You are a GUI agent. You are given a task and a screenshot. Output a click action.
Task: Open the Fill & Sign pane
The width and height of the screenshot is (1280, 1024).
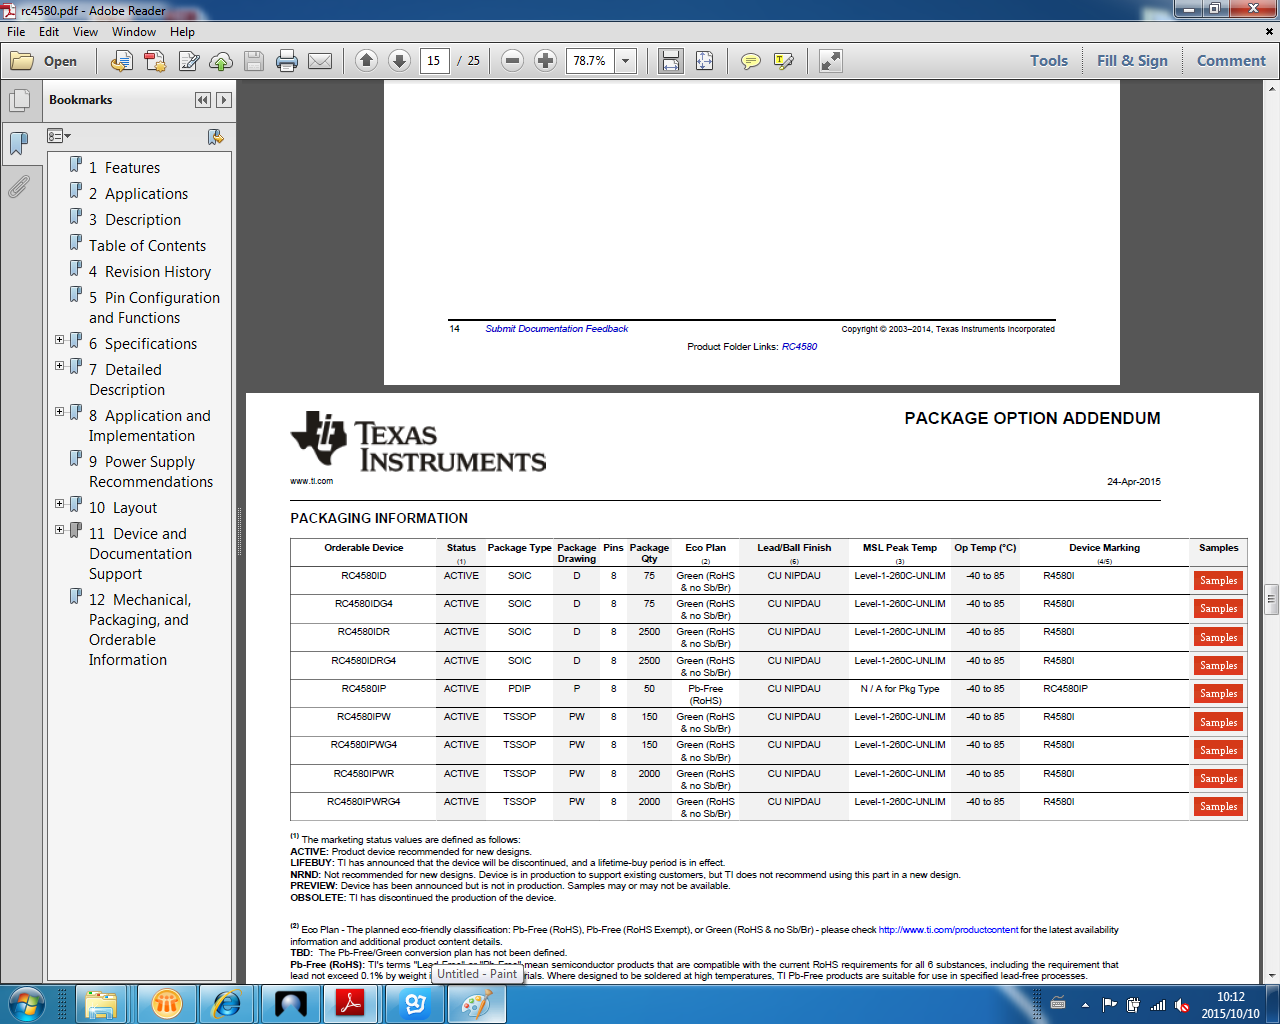[1132, 61]
